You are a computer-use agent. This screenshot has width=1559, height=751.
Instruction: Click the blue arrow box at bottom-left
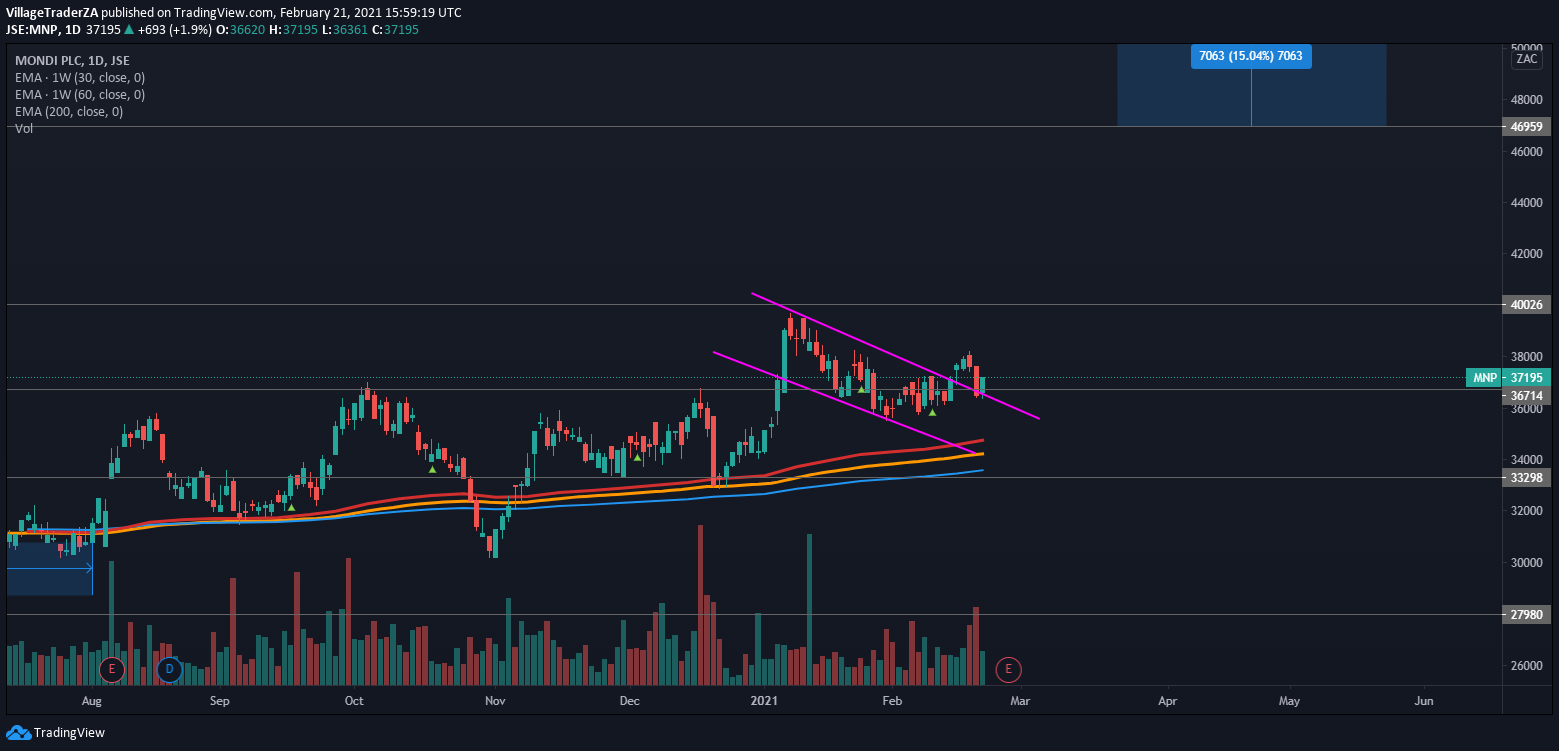click(49, 568)
